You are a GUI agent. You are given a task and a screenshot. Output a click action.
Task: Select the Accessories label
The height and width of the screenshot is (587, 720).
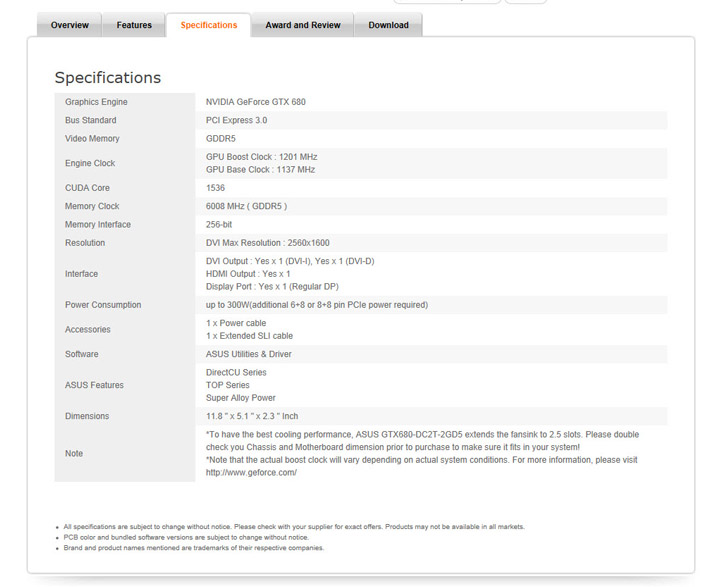(x=88, y=330)
